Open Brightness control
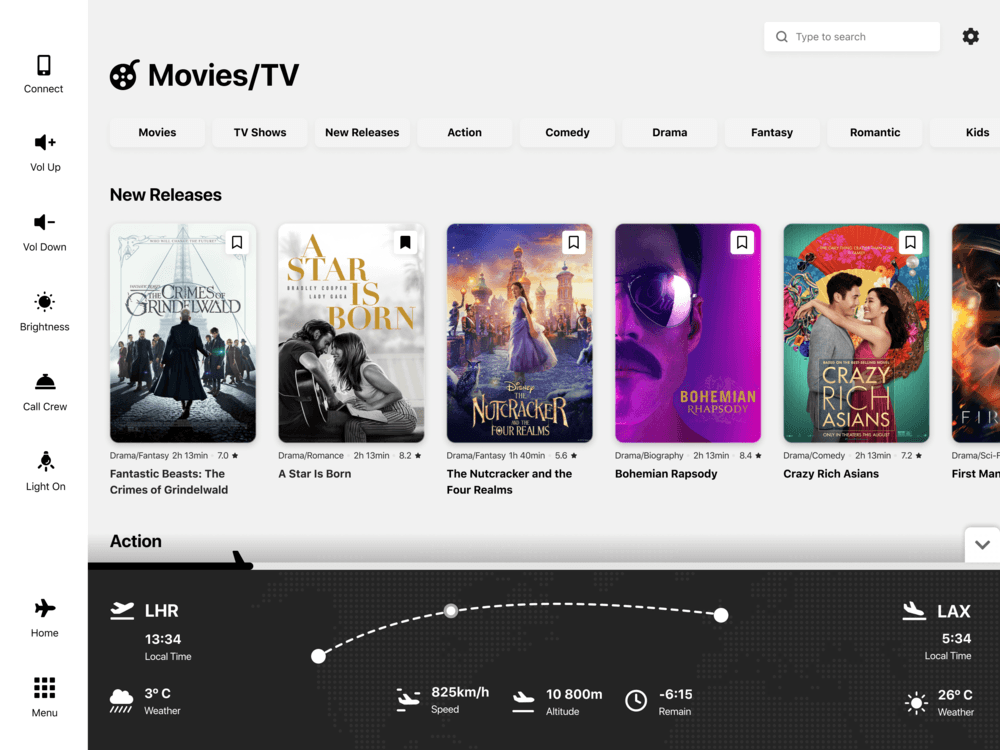 pyautogui.click(x=45, y=302)
